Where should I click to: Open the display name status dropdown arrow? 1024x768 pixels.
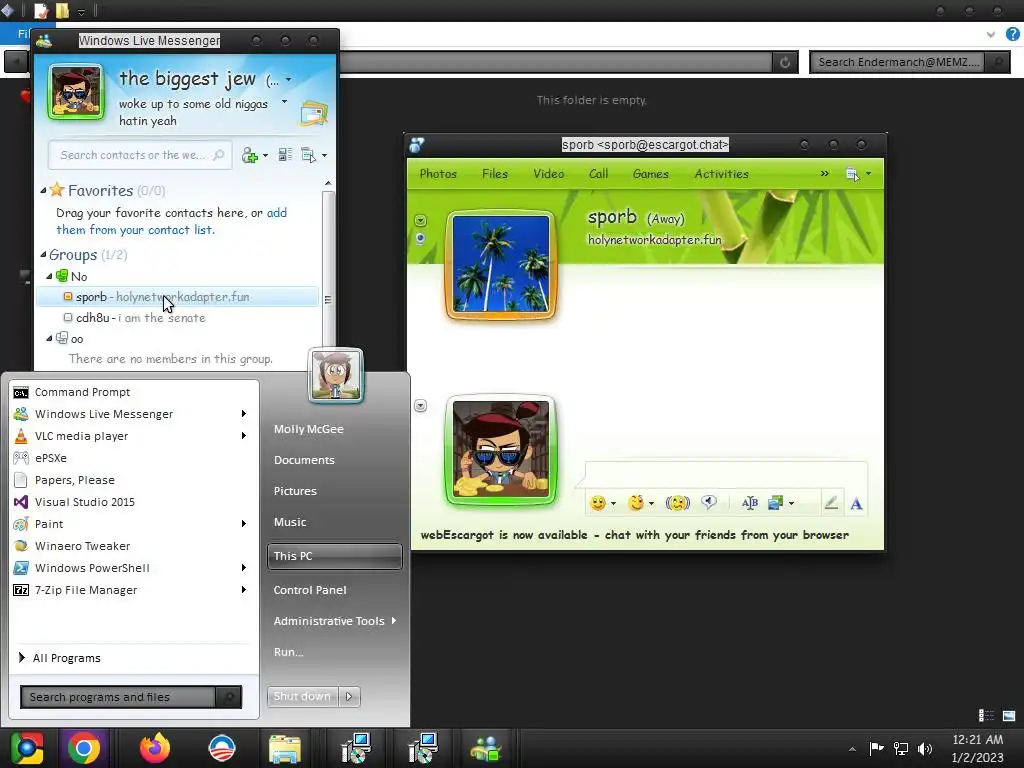click(x=289, y=80)
